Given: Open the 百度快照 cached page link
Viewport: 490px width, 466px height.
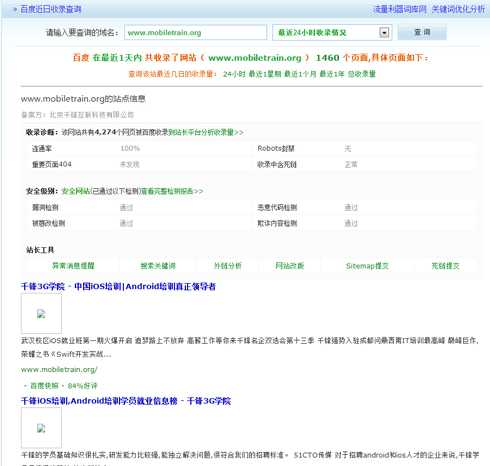Looking at the screenshot, I should [44, 386].
